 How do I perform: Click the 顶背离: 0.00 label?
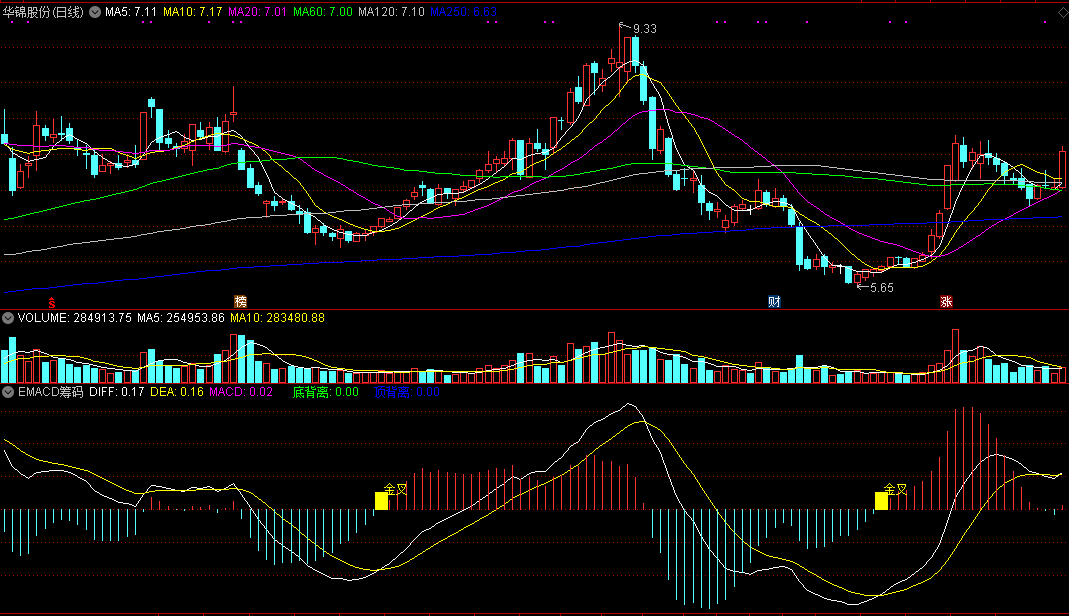click(x=407, y=392)
